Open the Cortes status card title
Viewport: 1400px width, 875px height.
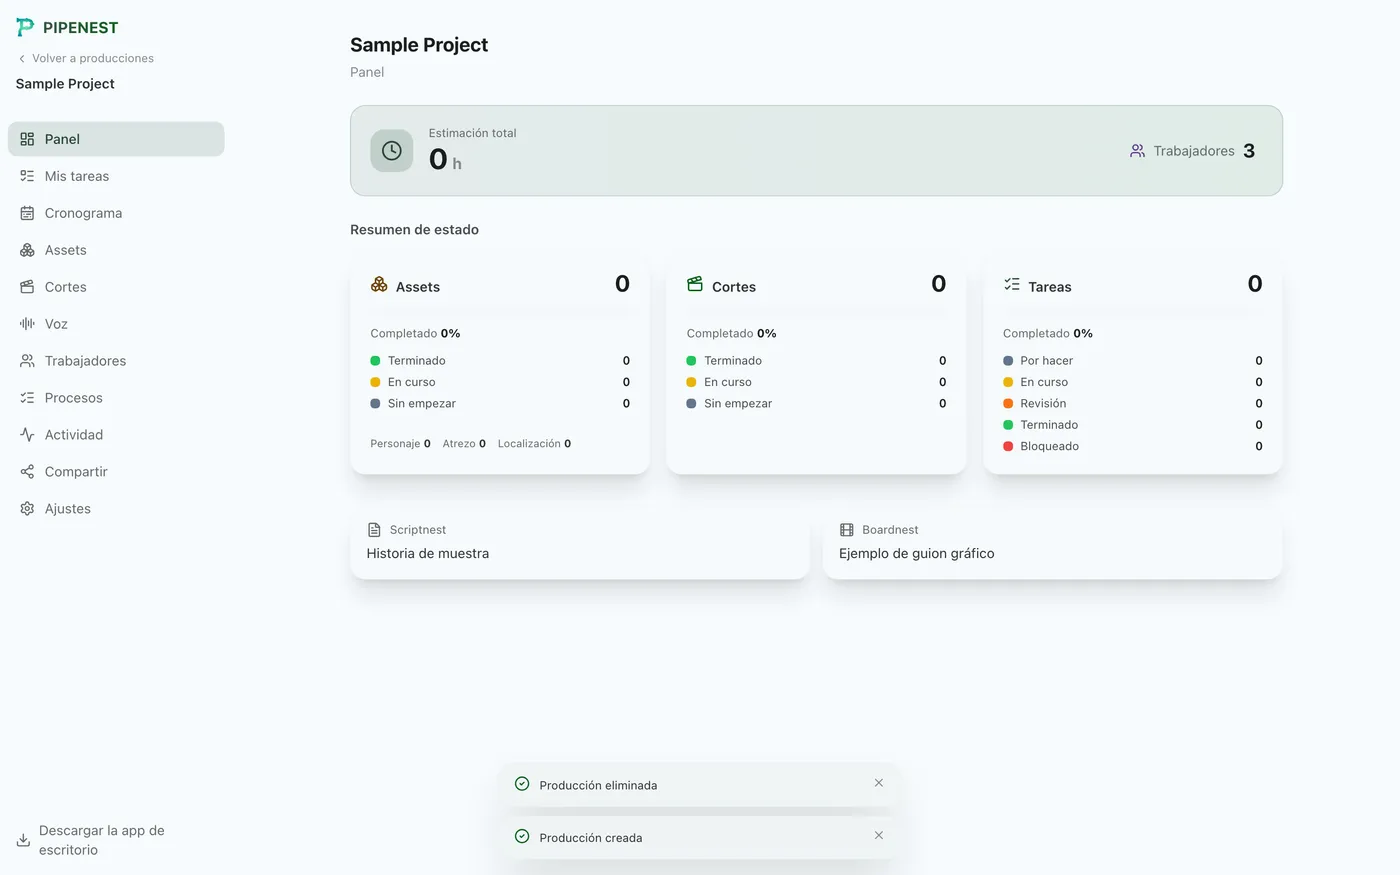[734, 287]
